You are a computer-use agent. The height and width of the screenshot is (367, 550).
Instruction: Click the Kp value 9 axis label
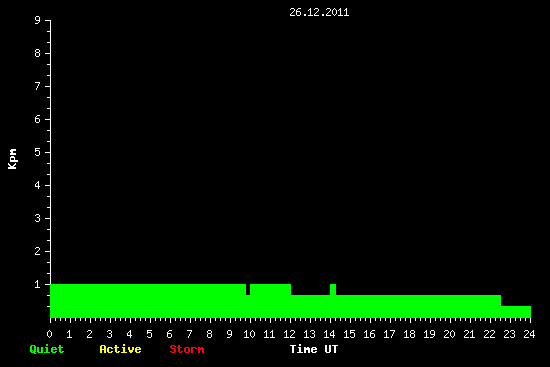38,20
